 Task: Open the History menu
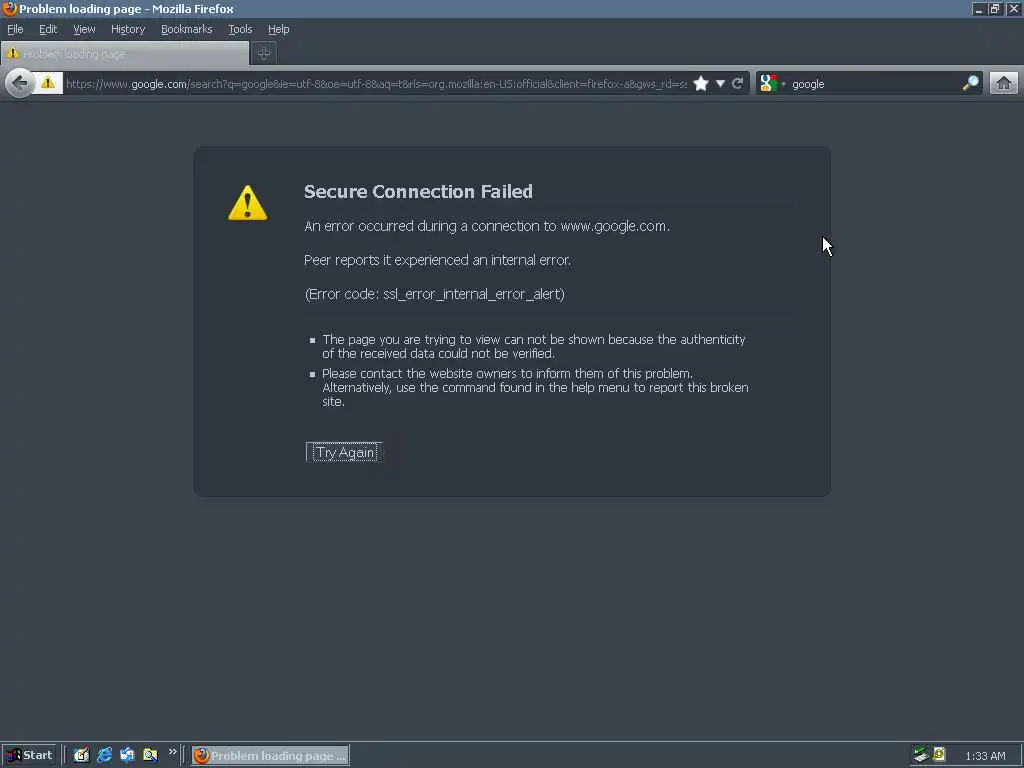tap(128, 29)
